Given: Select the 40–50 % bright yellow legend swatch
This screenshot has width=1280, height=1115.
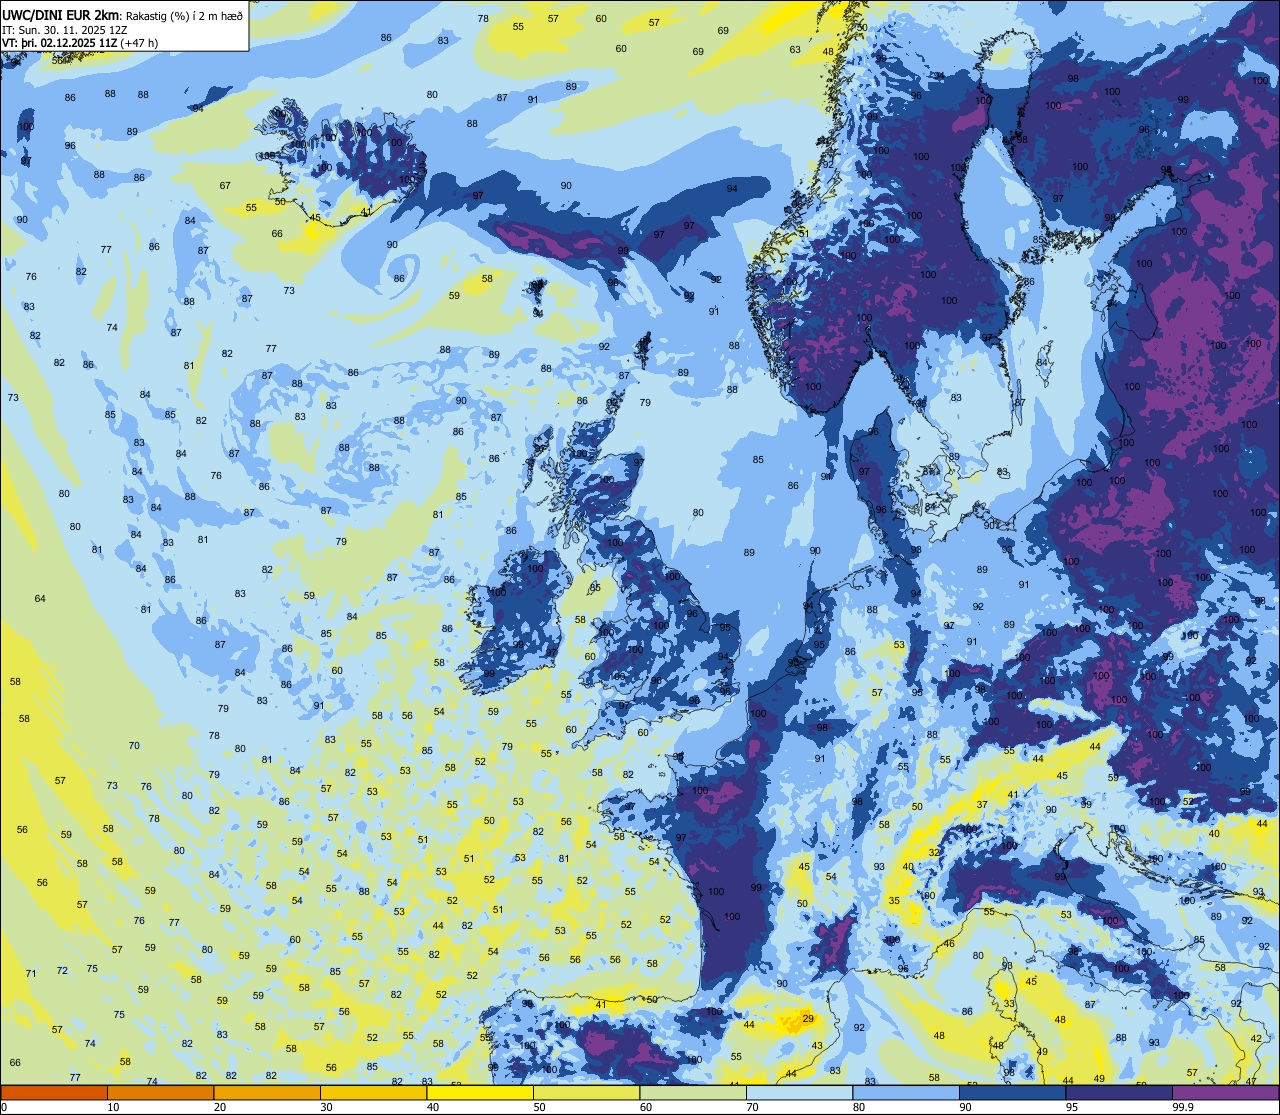Looking at the screenshot, I should 480,1092.
